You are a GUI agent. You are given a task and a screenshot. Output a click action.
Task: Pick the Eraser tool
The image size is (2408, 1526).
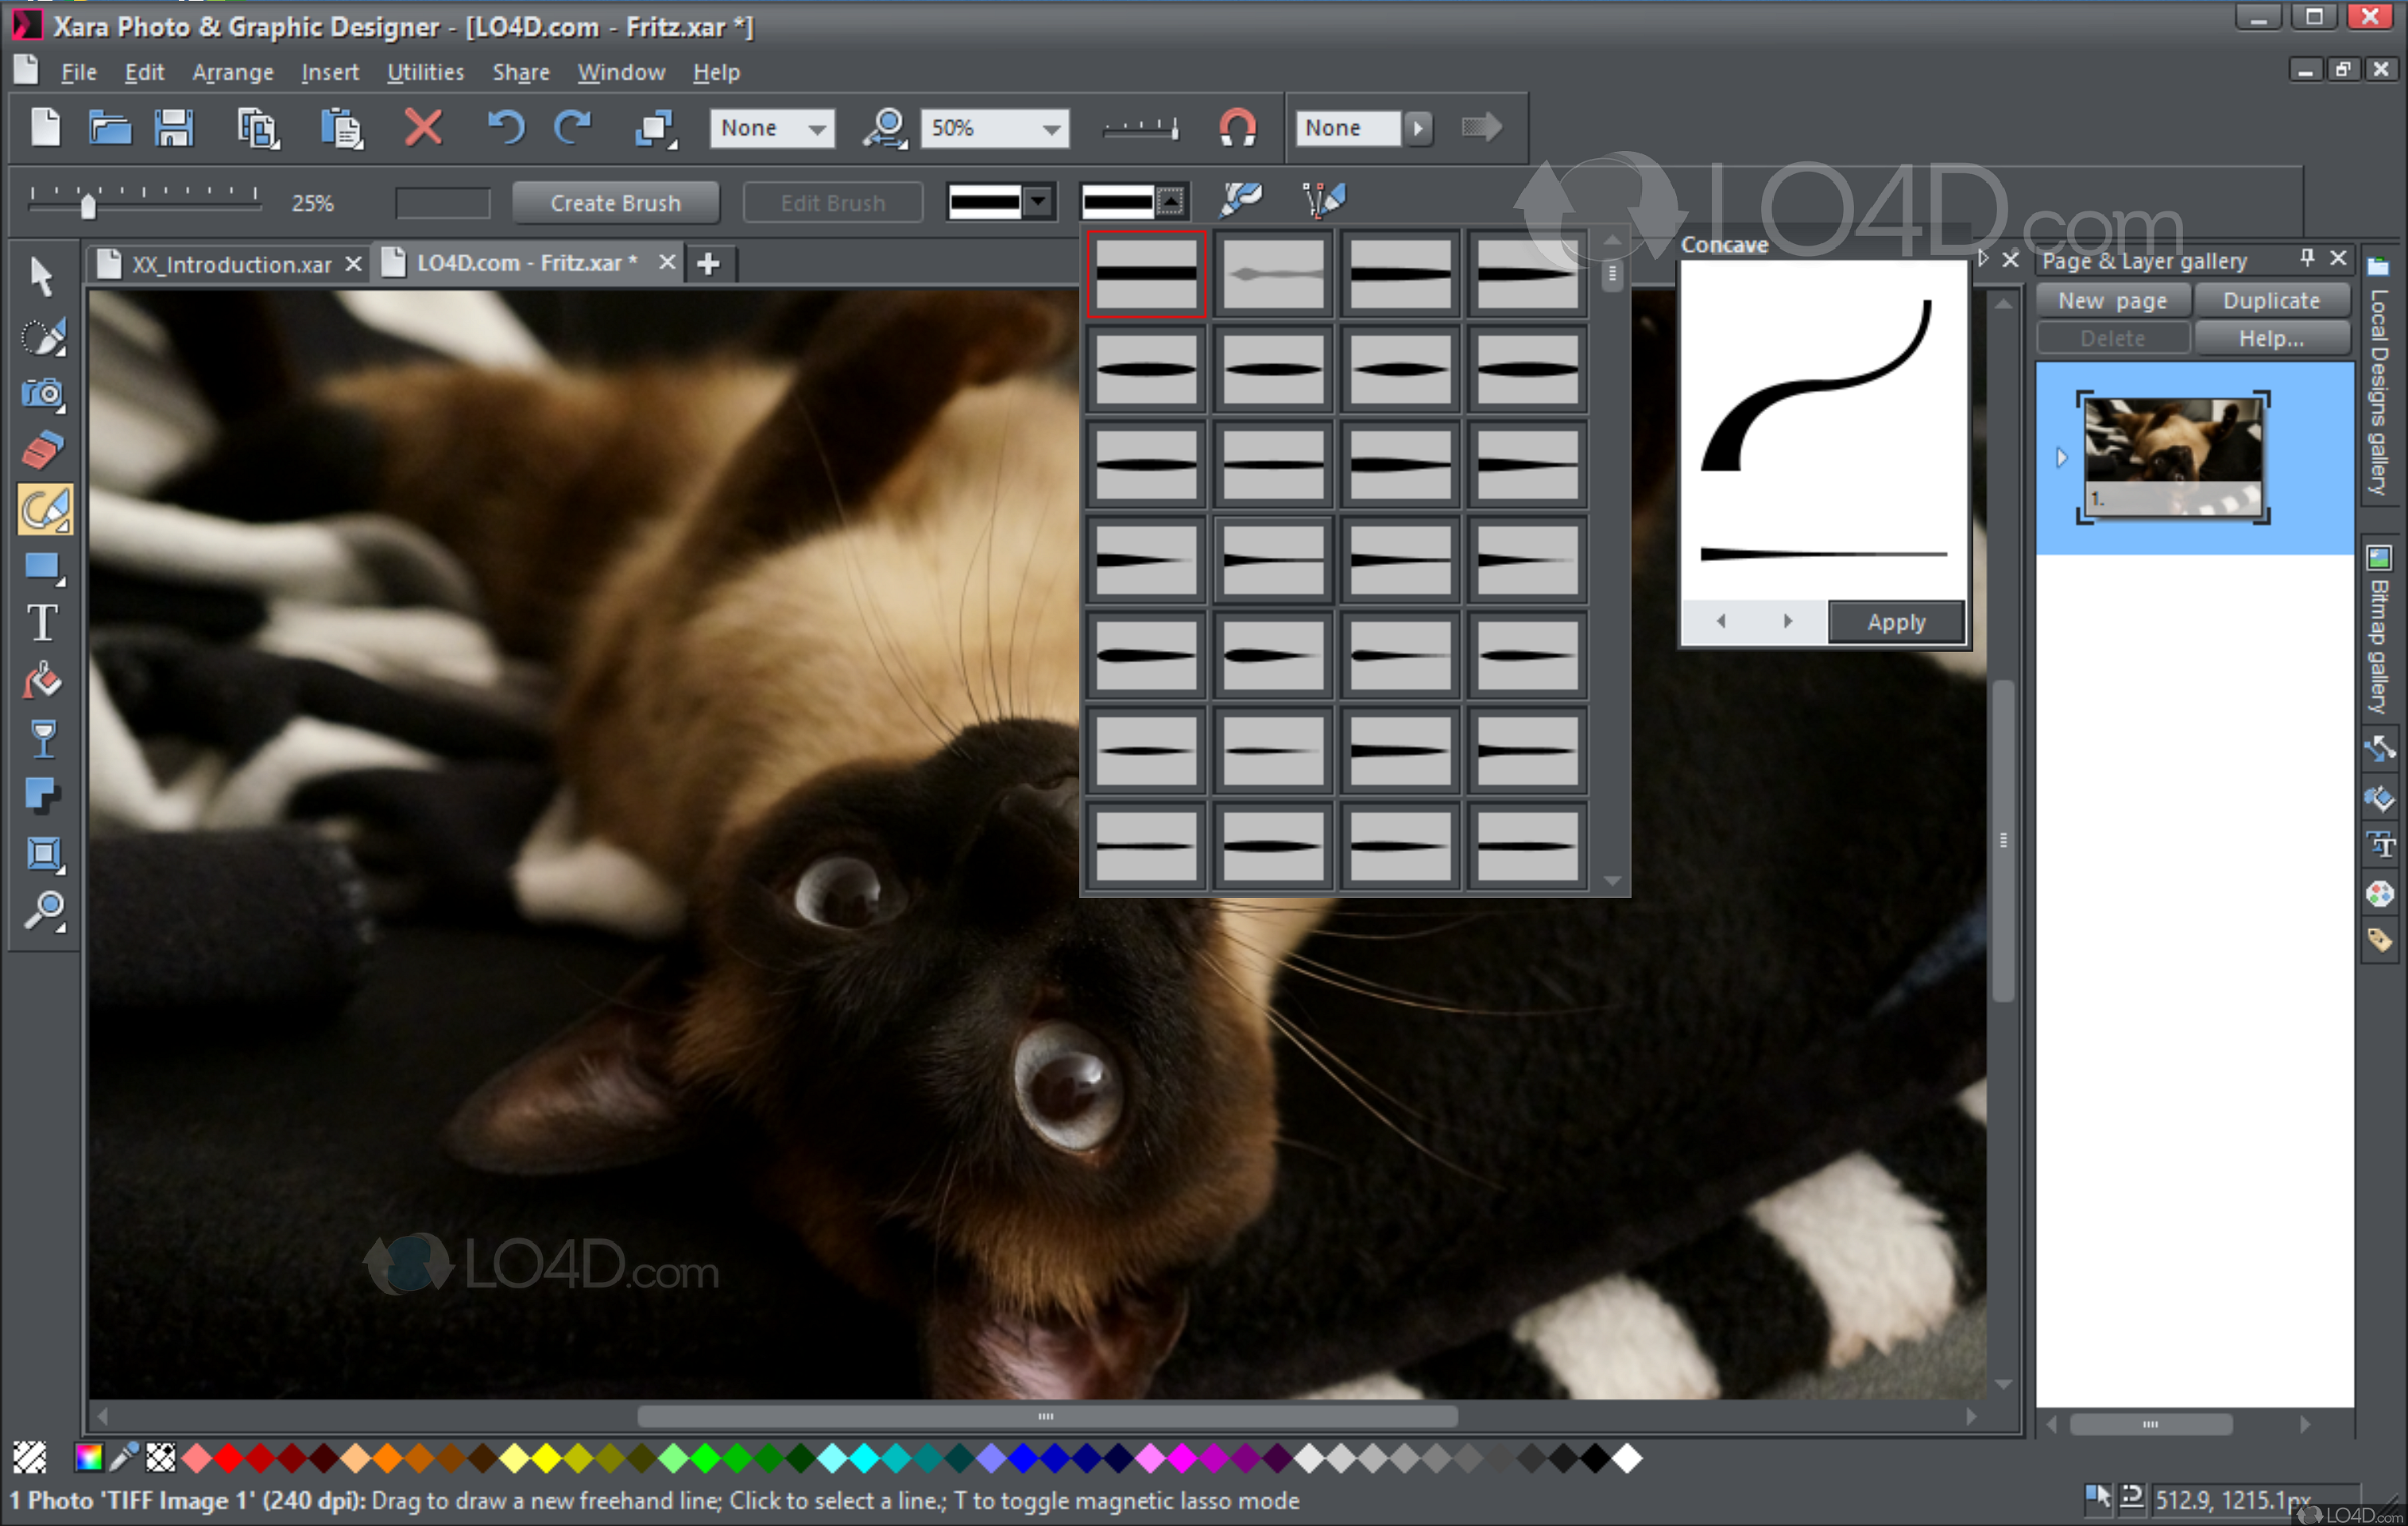pyautogui.click(x=43, y=450)
